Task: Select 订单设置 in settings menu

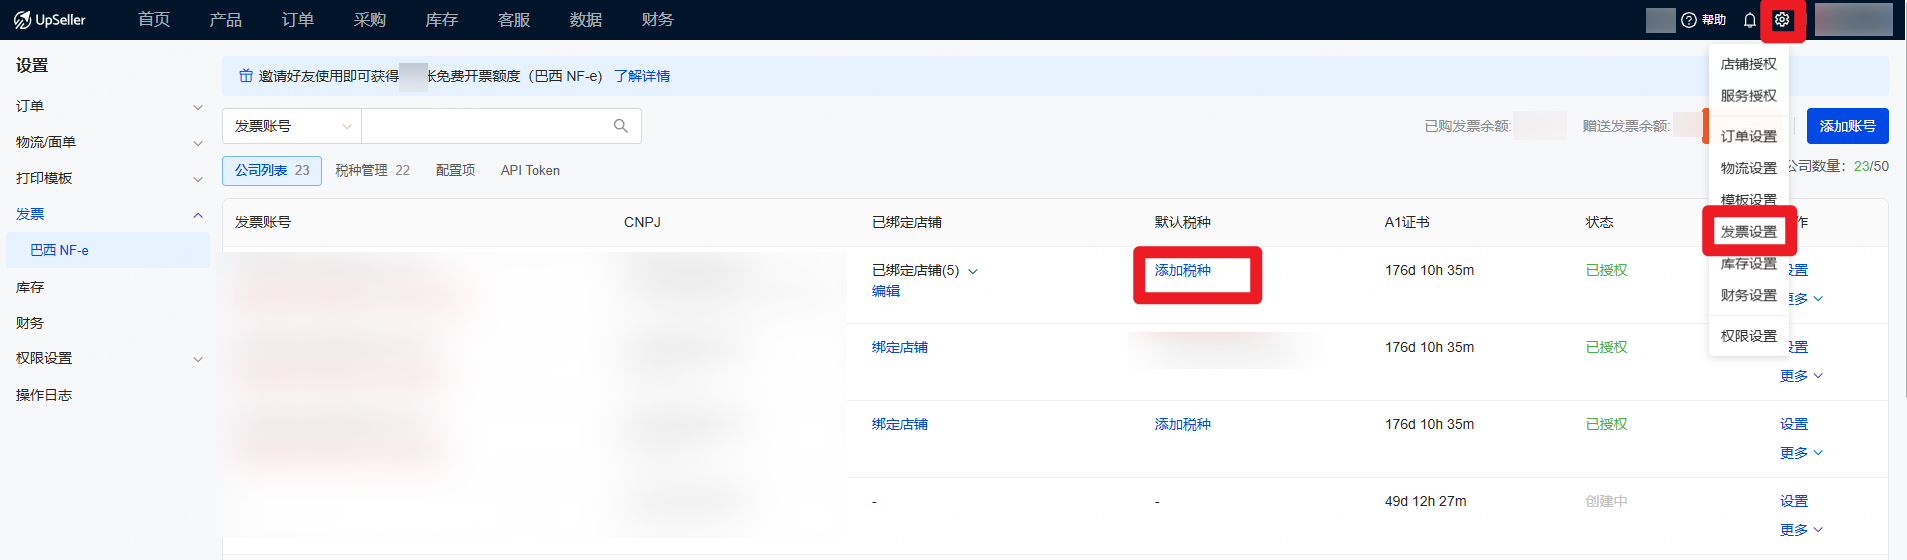Action: [x=1749, y=136]
